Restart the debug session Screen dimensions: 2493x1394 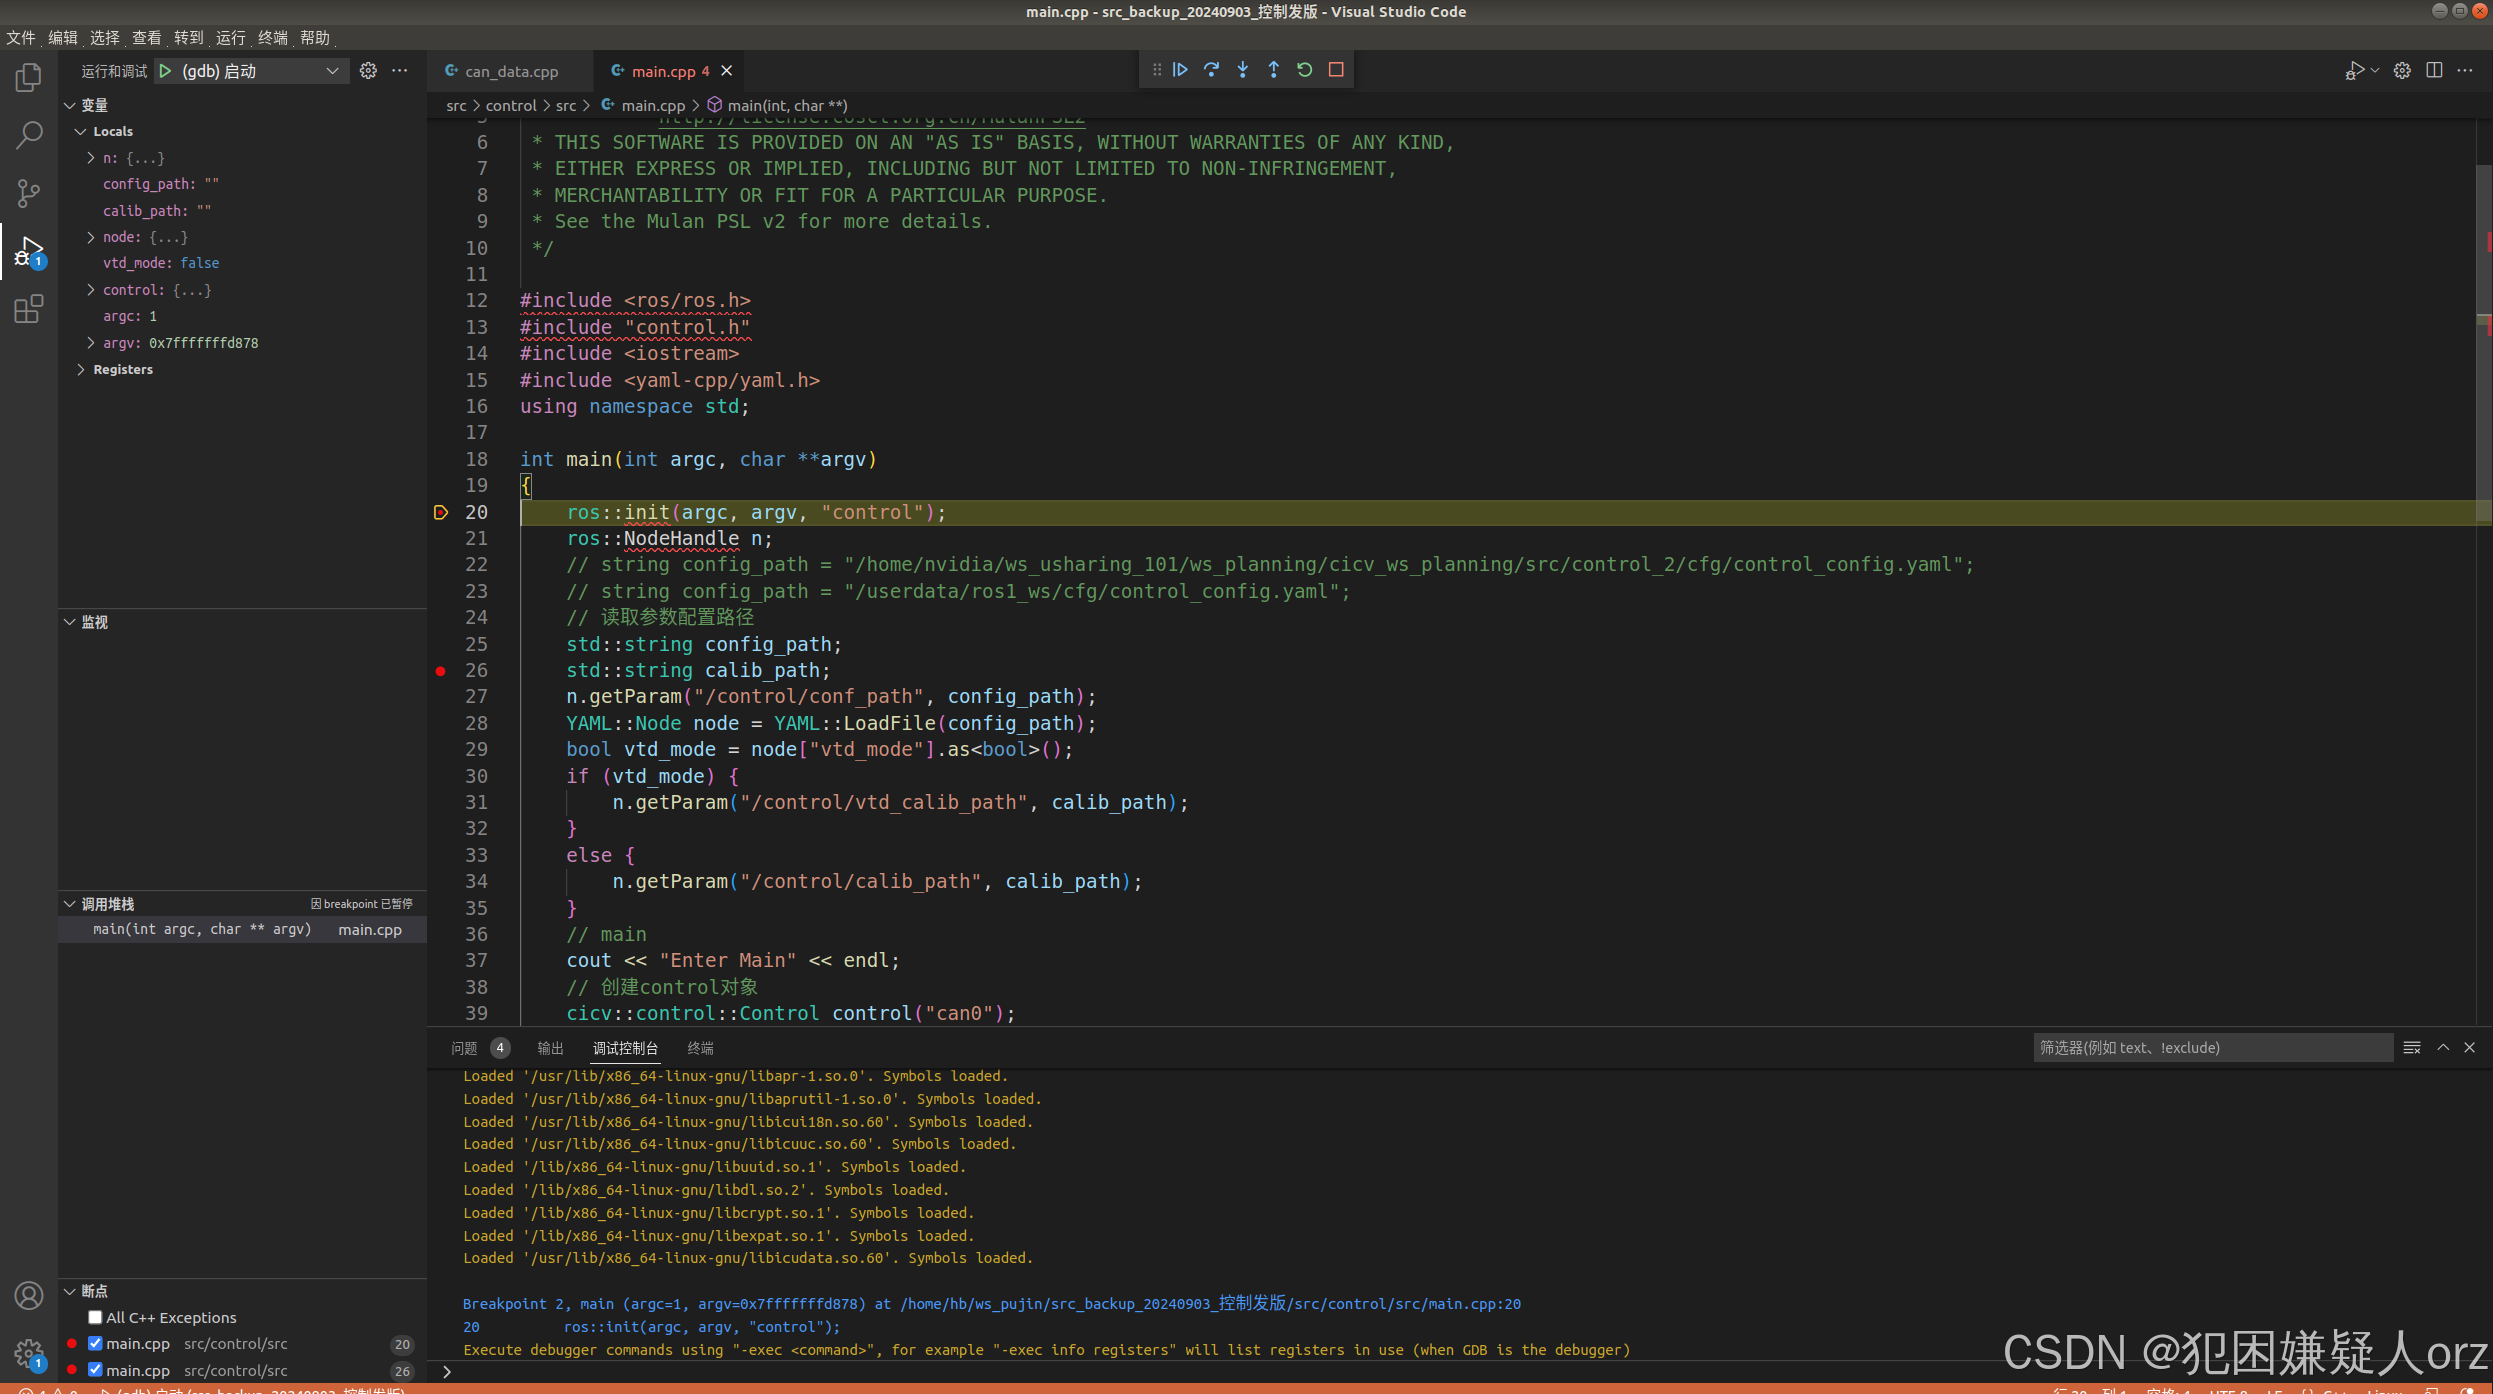[1305, 70]
